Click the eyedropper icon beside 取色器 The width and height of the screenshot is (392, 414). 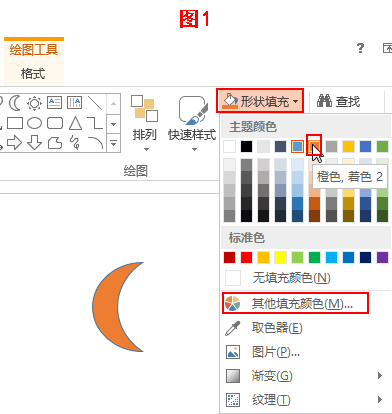[233, 328]
